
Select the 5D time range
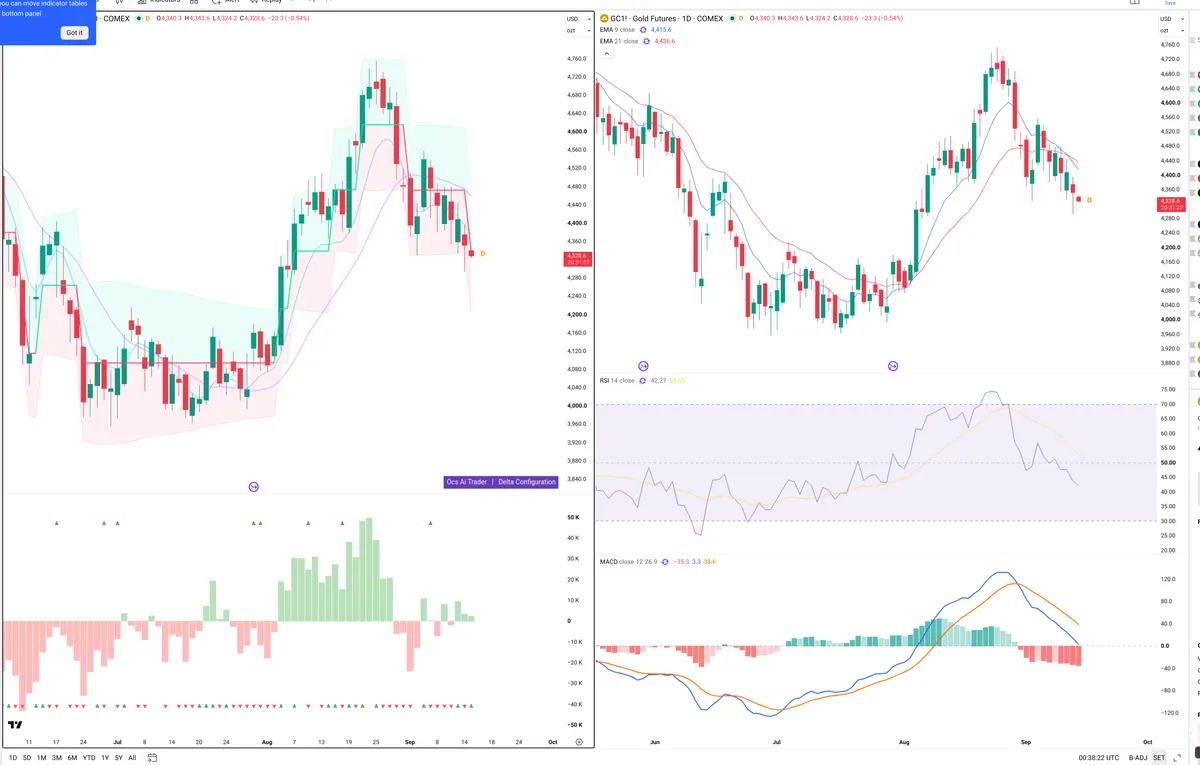[27, 758]
